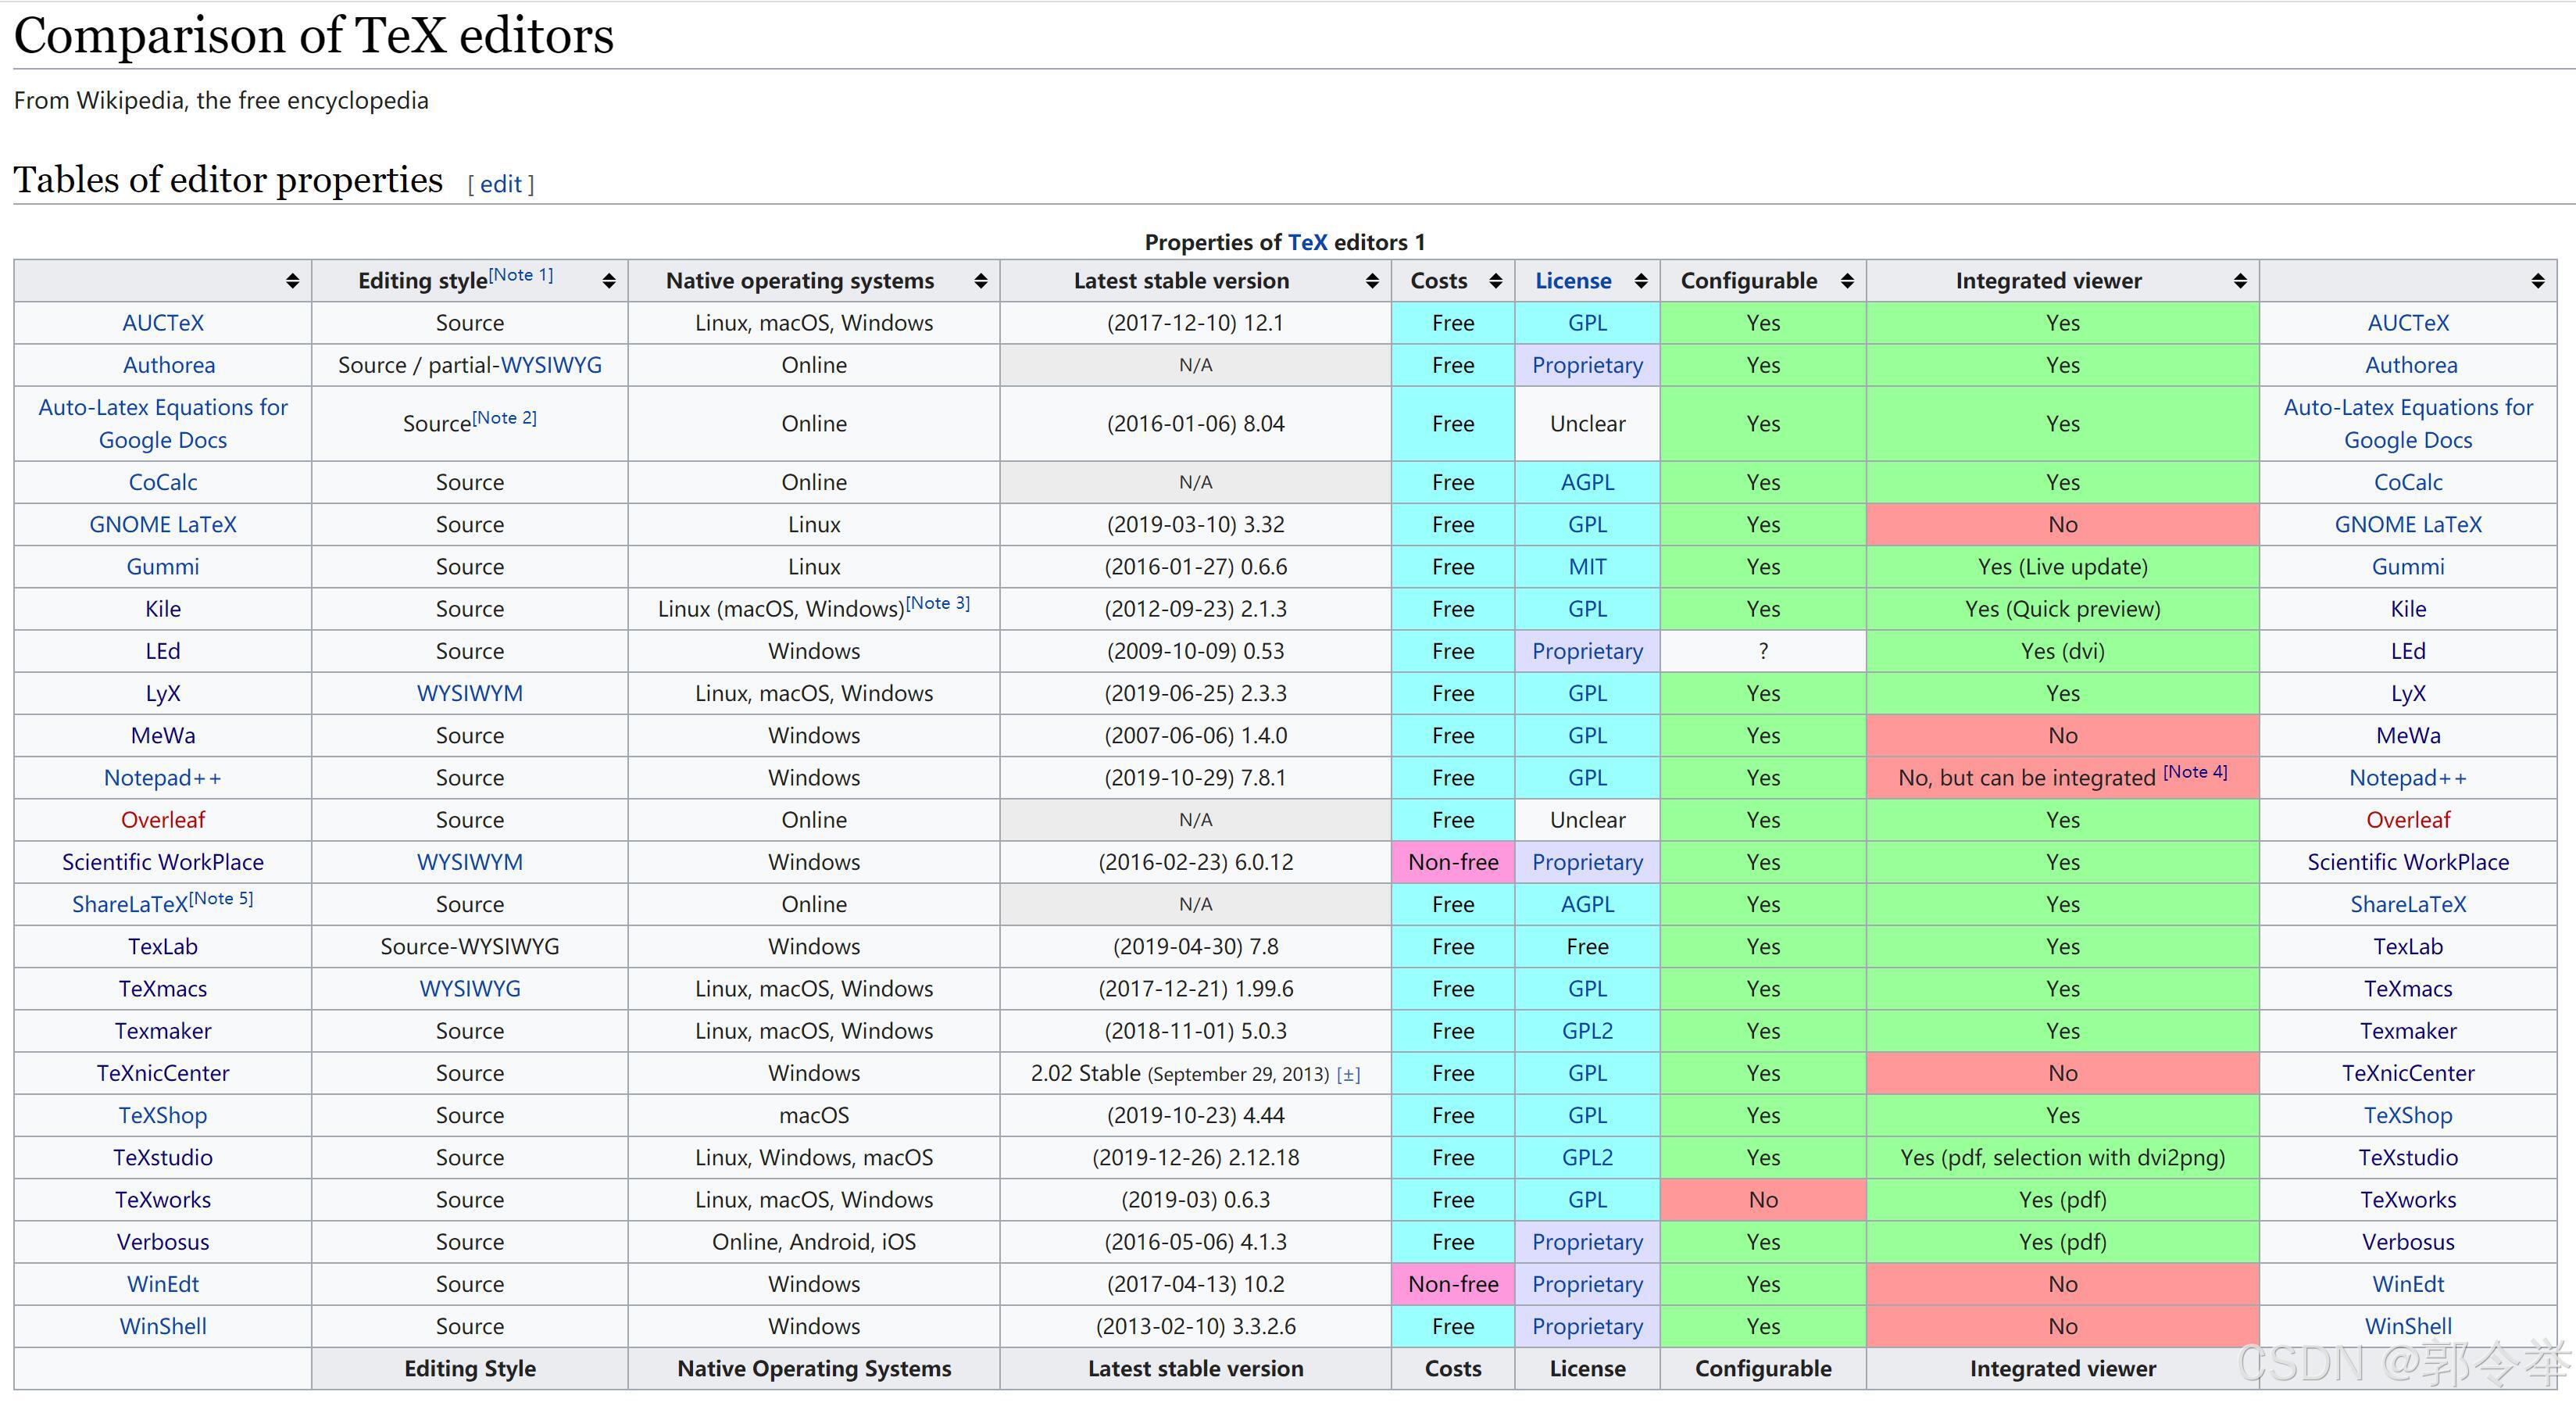
Task: Open the Gummi MIT license link
Action: (1587, 567)
